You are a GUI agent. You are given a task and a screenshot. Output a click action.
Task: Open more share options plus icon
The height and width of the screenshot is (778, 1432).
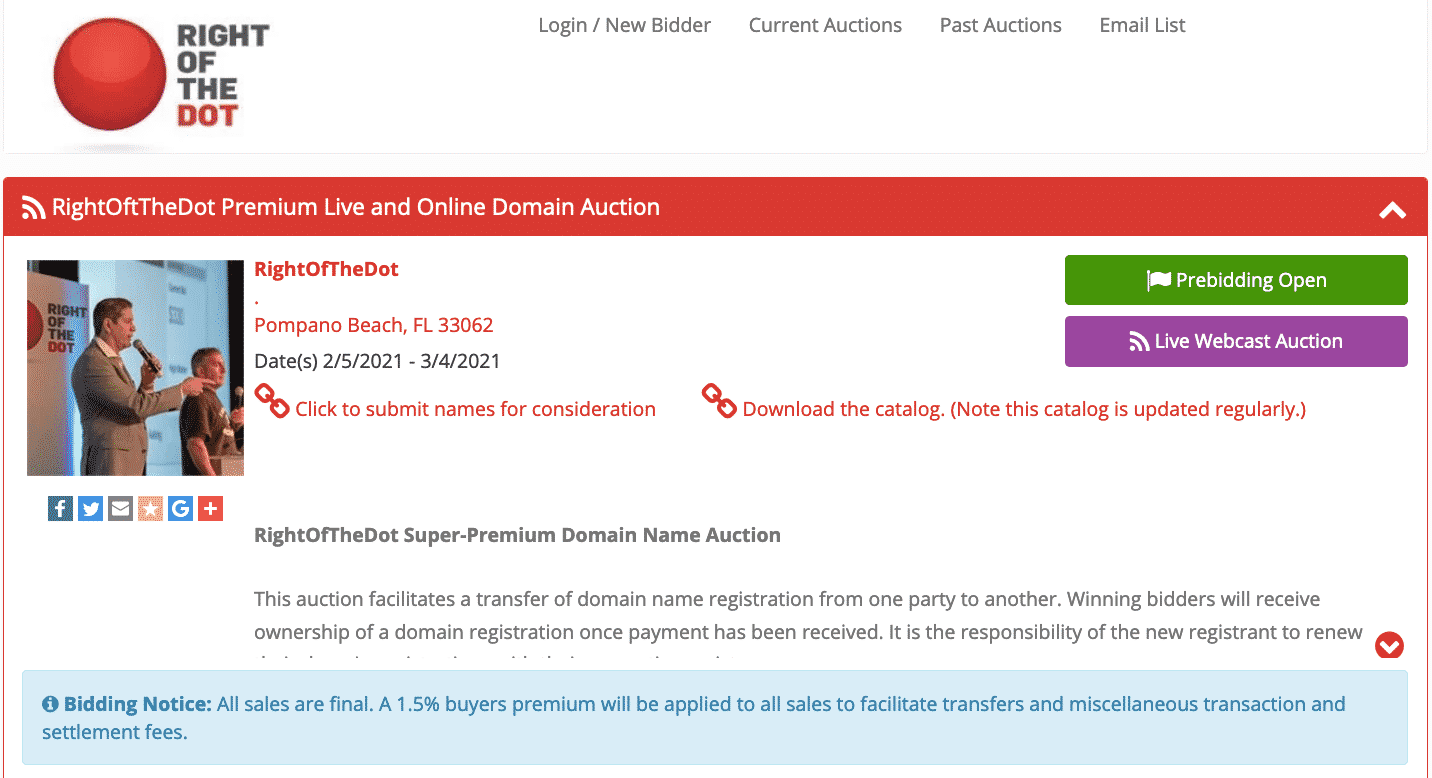(x=210, y=509)
